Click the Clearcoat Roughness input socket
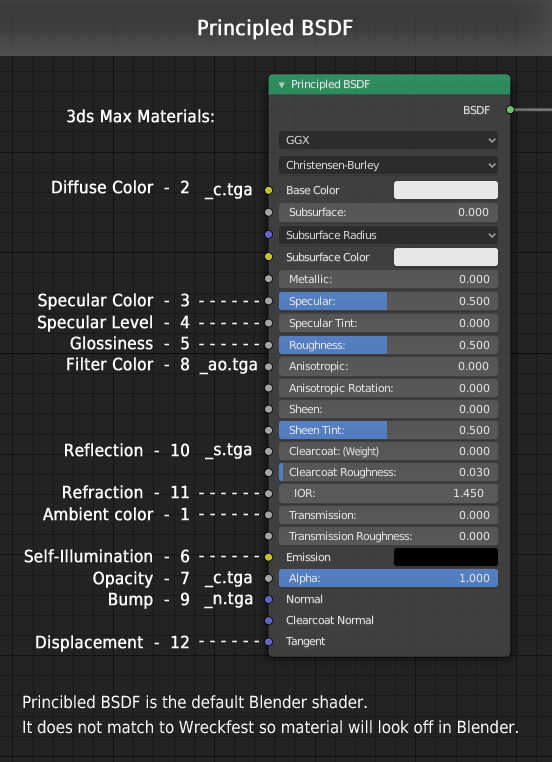The height and width of the screenshot is (762, 552). [x=269, y=472]
